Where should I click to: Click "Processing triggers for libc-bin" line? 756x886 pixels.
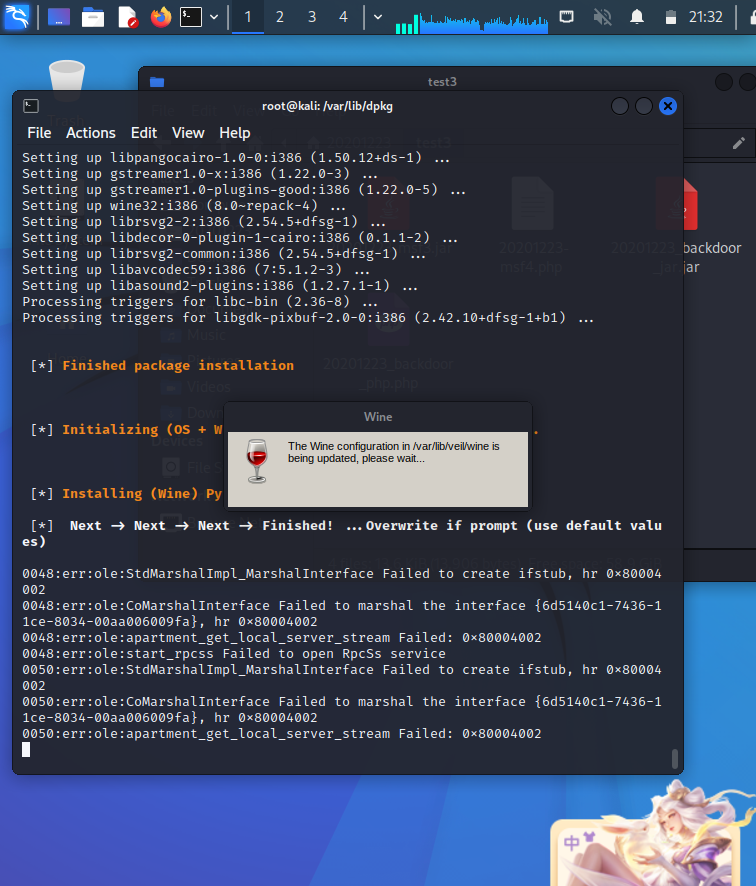tap(200, 301)
